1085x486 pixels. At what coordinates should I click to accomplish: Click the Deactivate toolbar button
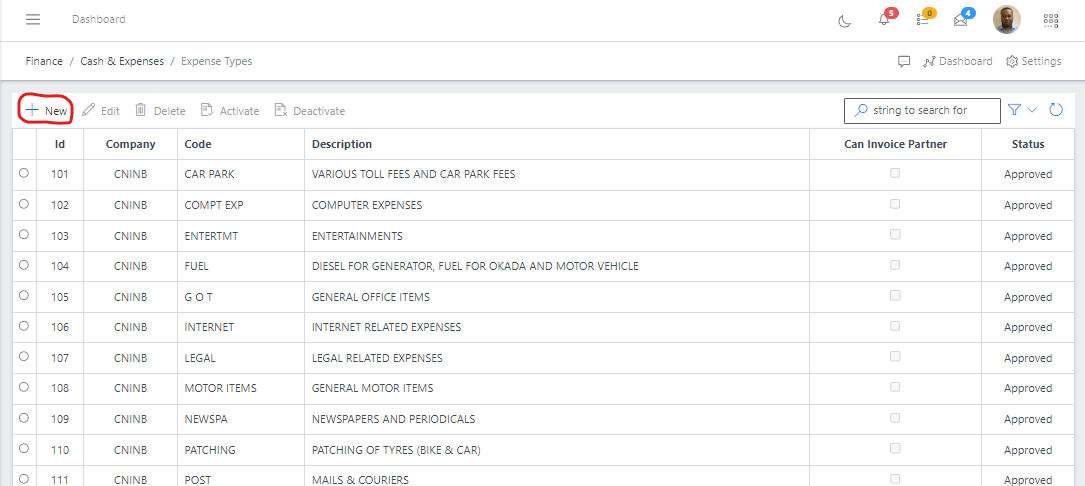[309, 111]
